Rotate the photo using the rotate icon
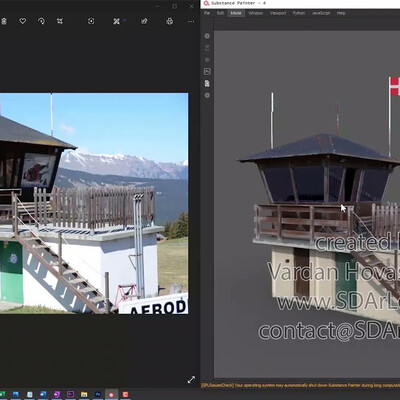400x400 pixels. (x=41, y=21)
